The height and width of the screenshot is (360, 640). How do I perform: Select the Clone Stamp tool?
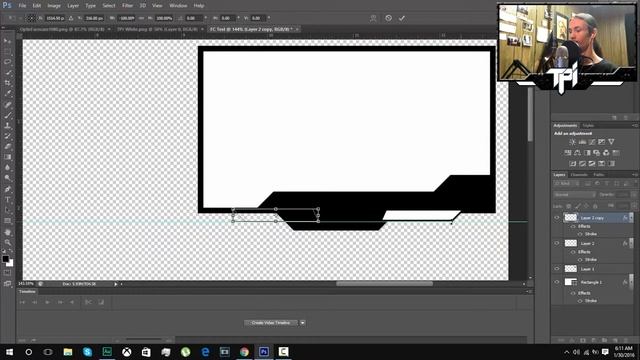[7, 126]
